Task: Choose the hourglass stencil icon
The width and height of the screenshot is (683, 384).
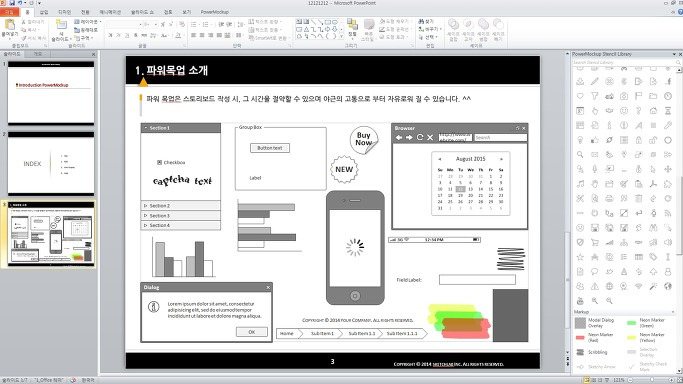Action: point(668,111)
